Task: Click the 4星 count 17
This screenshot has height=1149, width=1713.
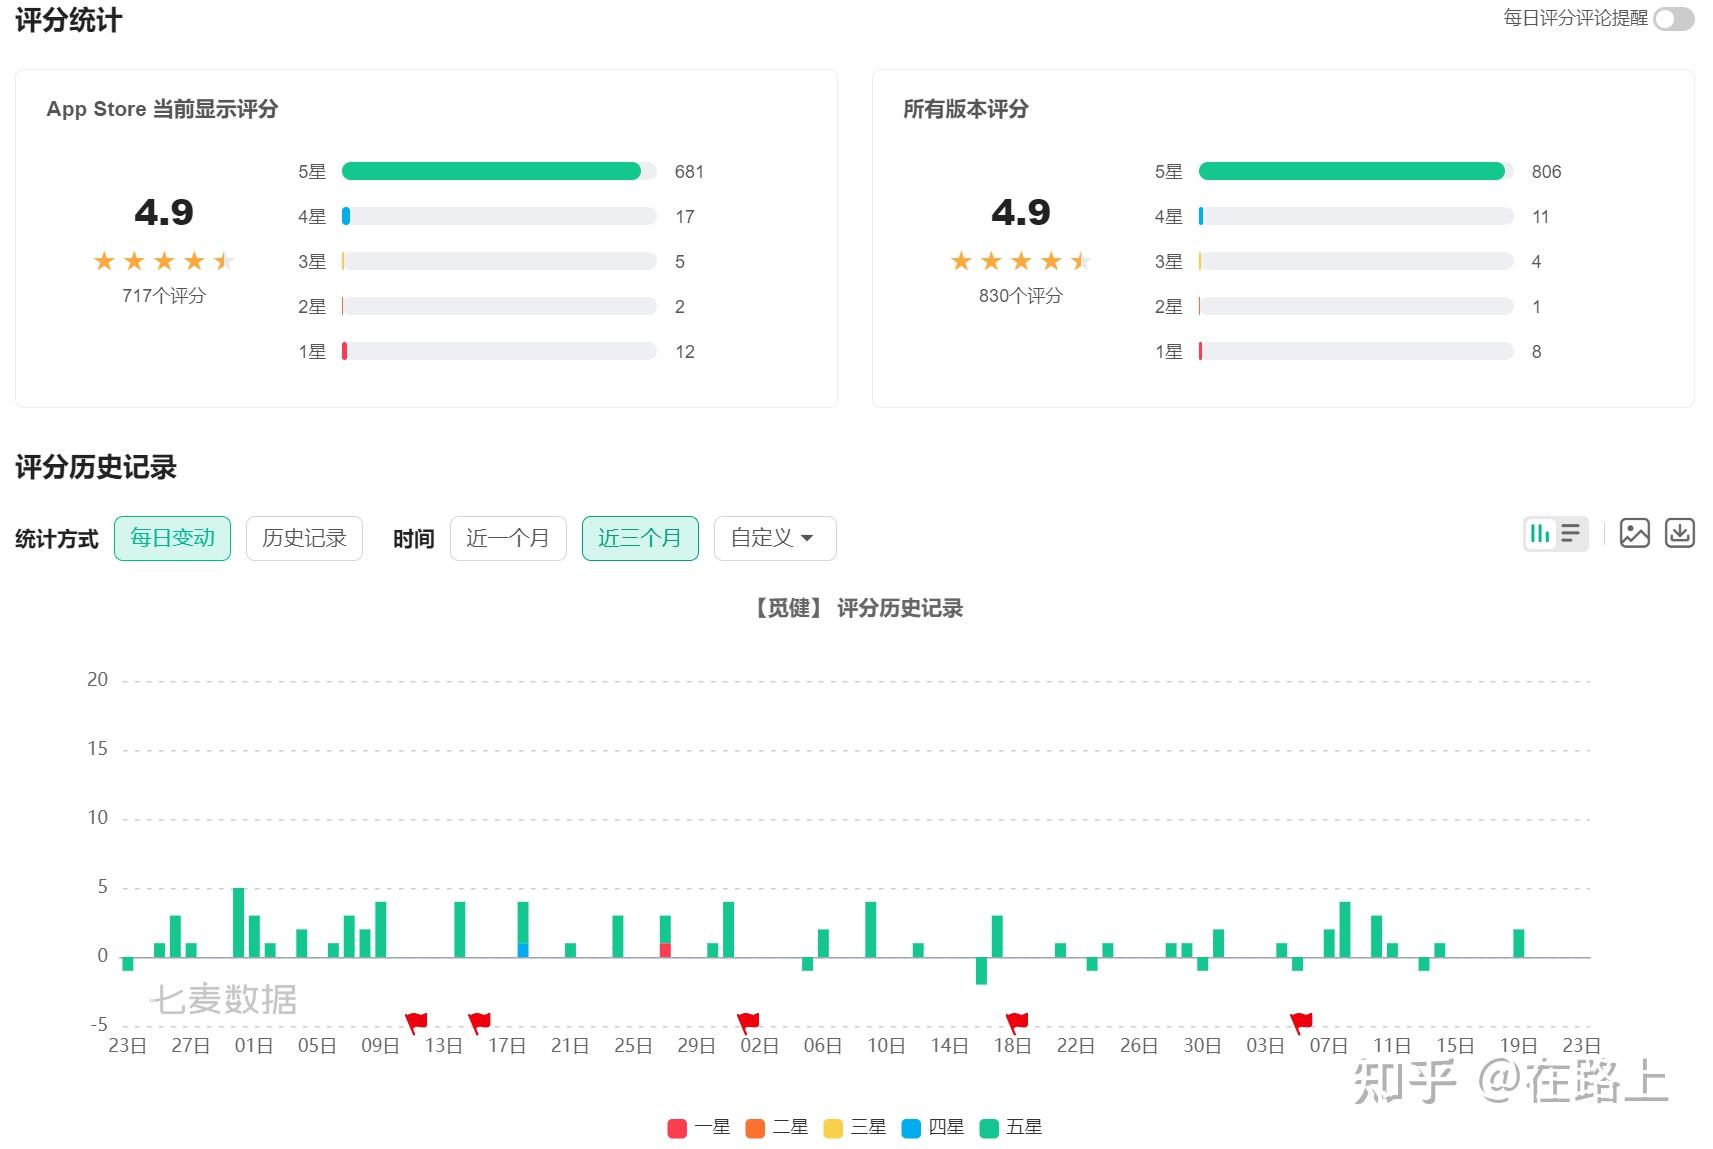Action: [685, 217]
